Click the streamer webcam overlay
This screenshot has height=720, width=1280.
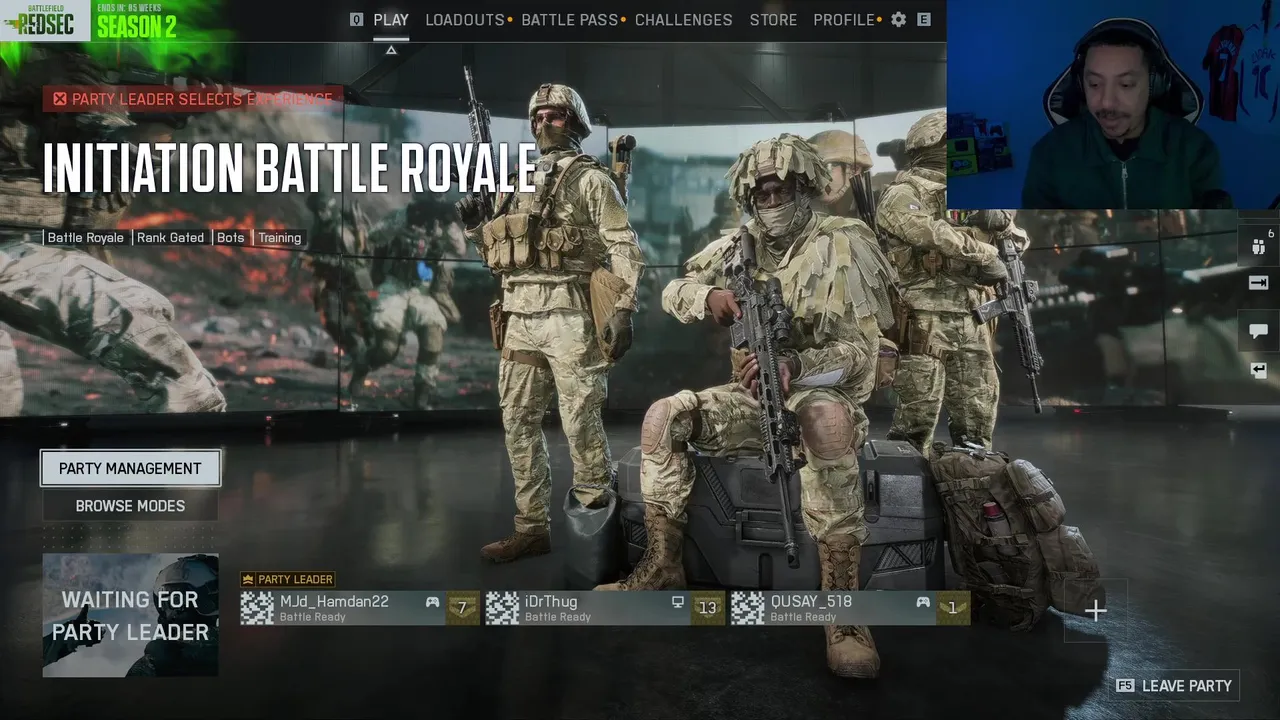(1113, 104)
